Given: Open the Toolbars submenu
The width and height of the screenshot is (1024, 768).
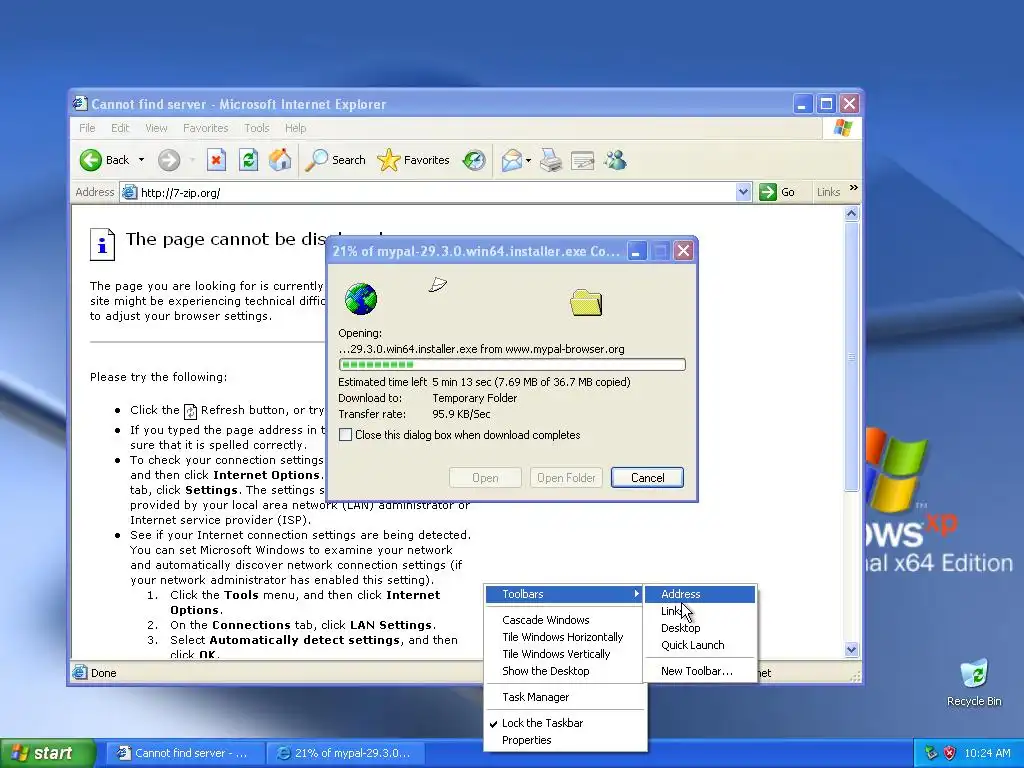Looking at the screenshot, I should click(x=564, y=594).
